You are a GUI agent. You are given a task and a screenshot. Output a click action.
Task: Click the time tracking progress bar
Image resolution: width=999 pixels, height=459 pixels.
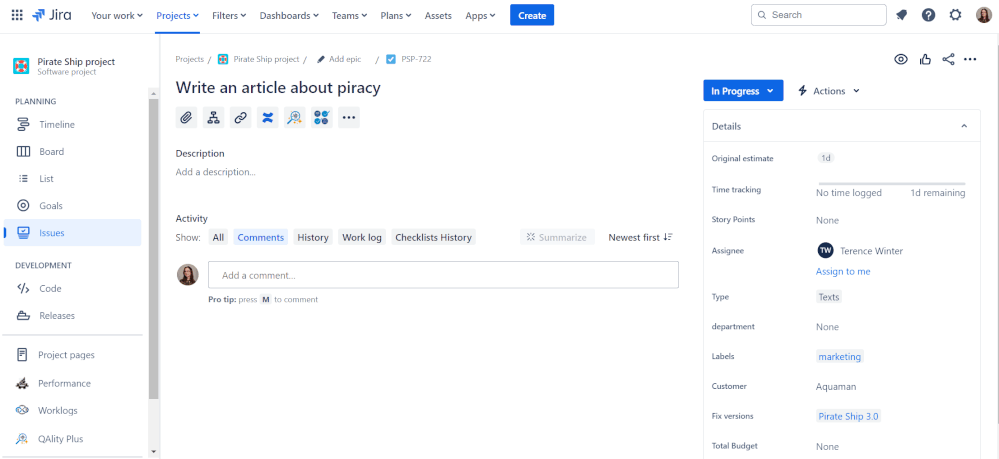(x=891, y=184)
